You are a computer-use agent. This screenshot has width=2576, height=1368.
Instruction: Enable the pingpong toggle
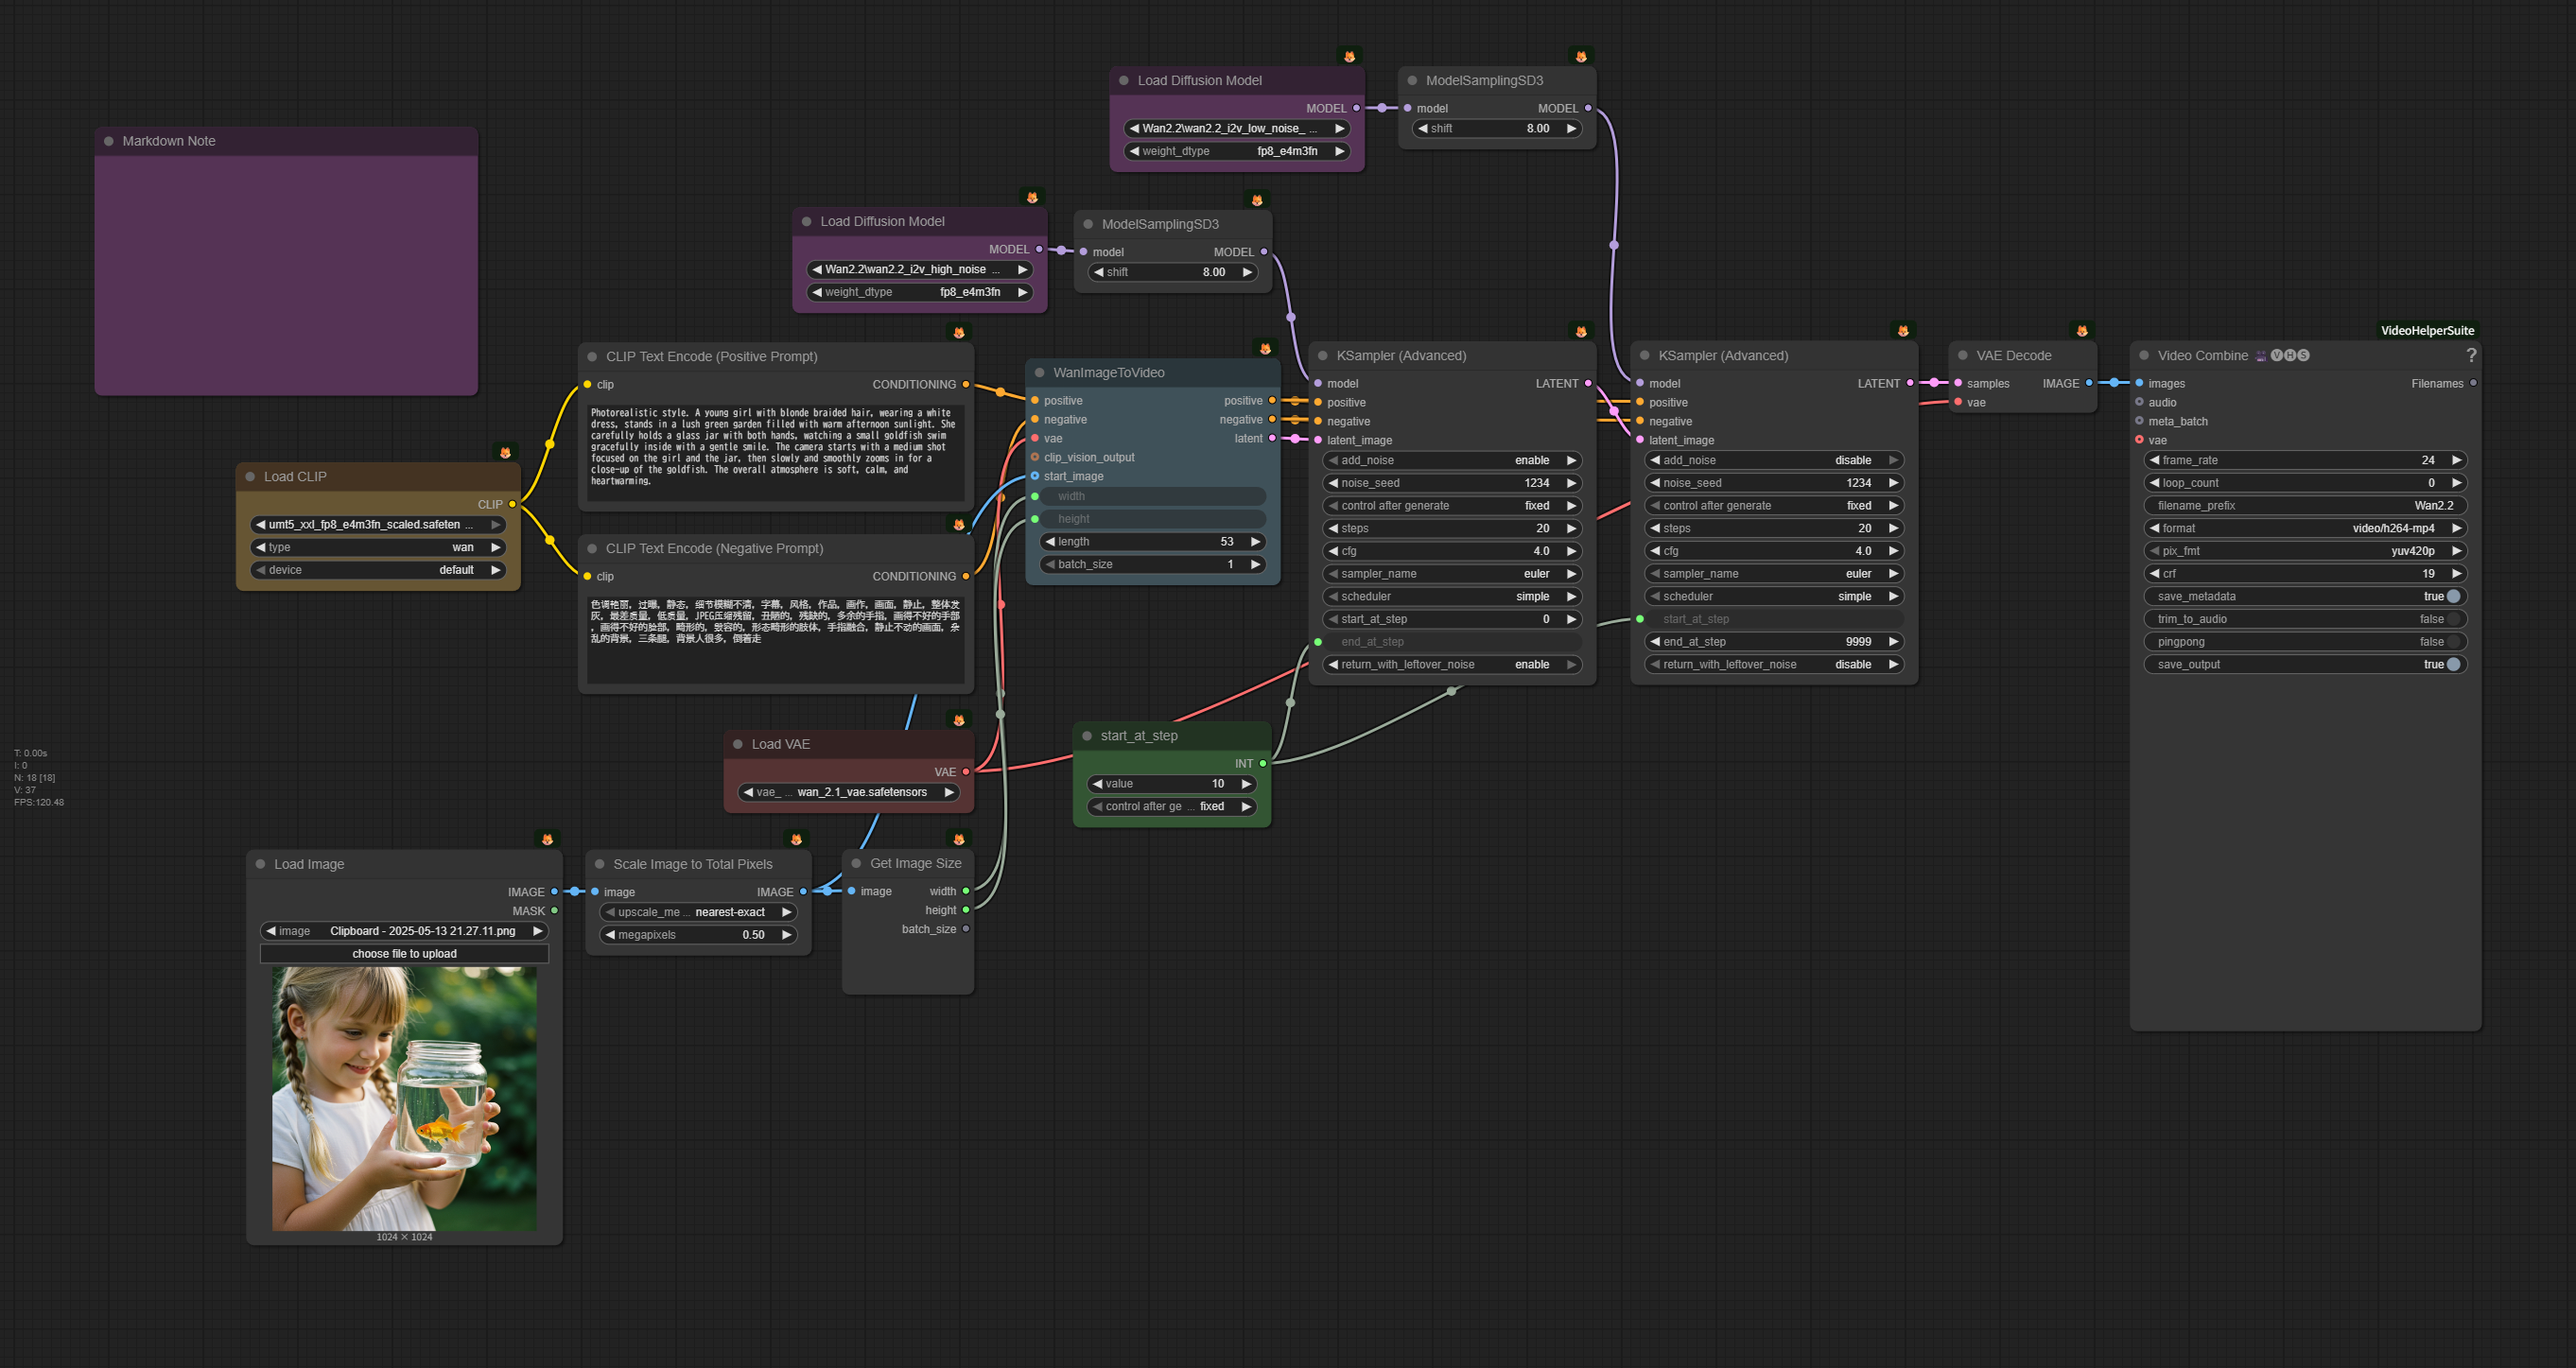pos(2452,642)
